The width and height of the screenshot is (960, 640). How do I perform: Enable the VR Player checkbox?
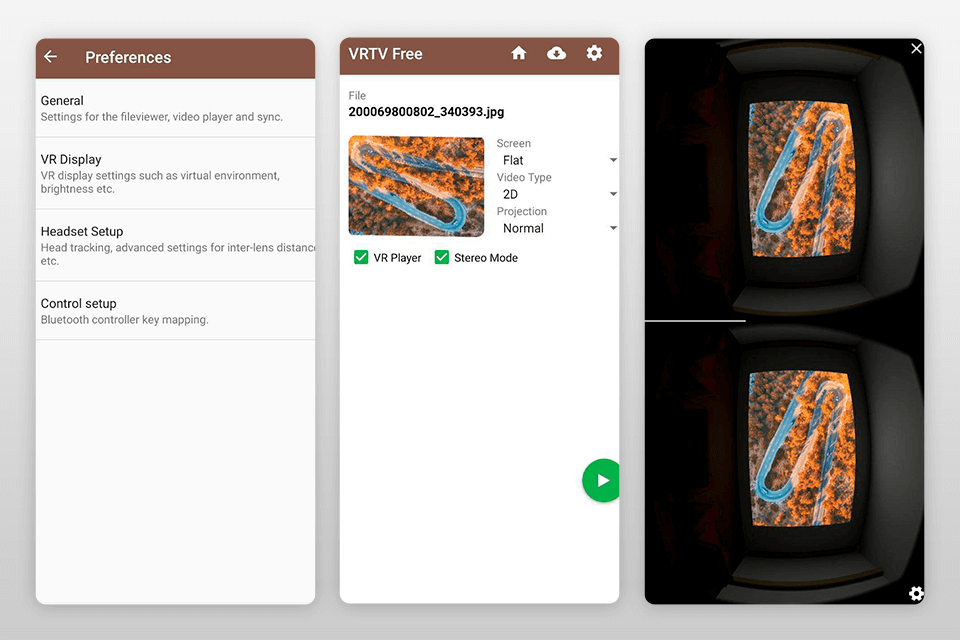(361, 257)
